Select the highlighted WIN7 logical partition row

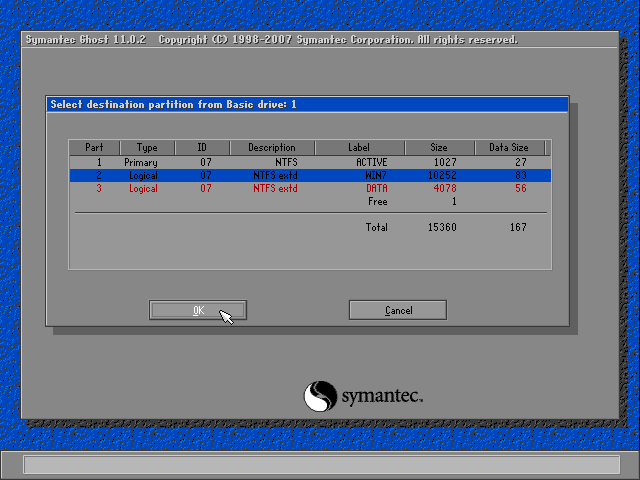(x=309, y=175)
